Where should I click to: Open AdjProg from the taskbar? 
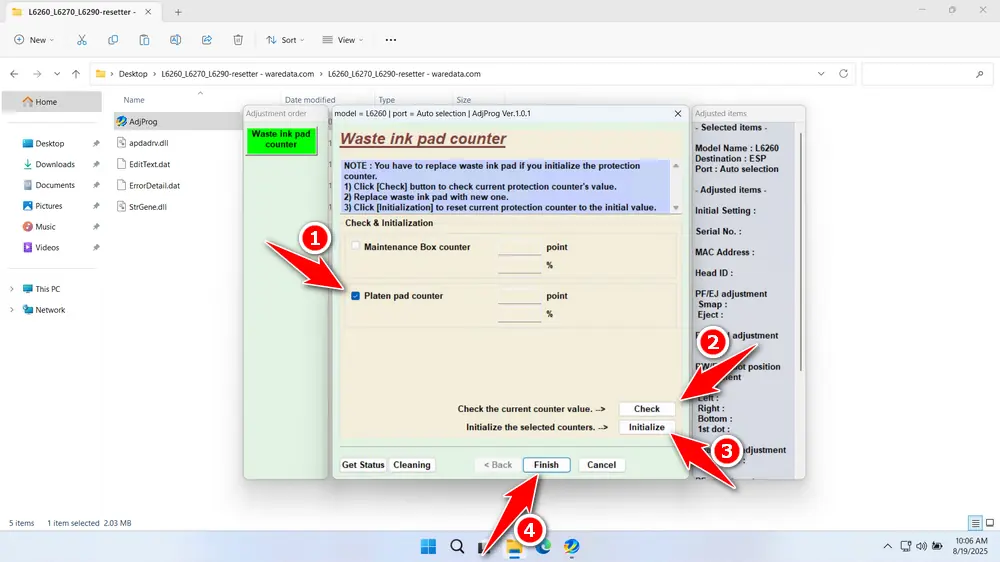[x=571, y=546]
